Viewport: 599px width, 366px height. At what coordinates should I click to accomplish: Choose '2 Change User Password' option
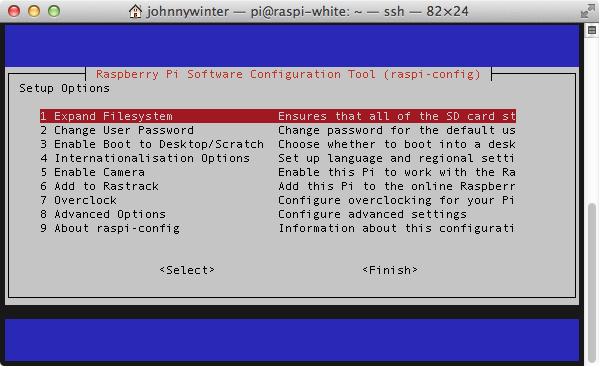[117, 130]
